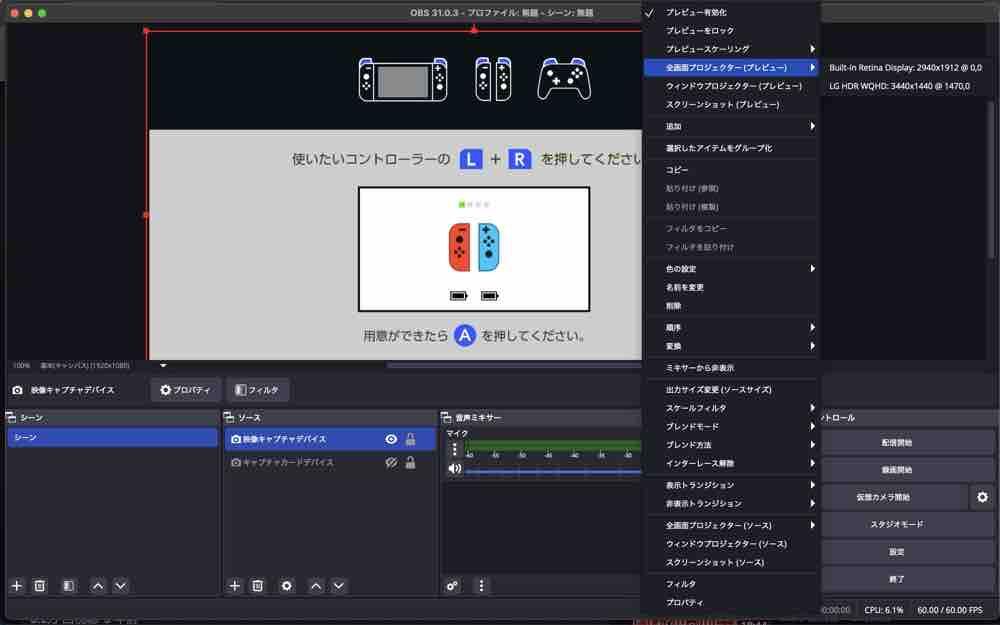The height and width of the screenshot is (625, 1000).
Task: Select the シーン item in scenes list
Action: click(112, 438)
